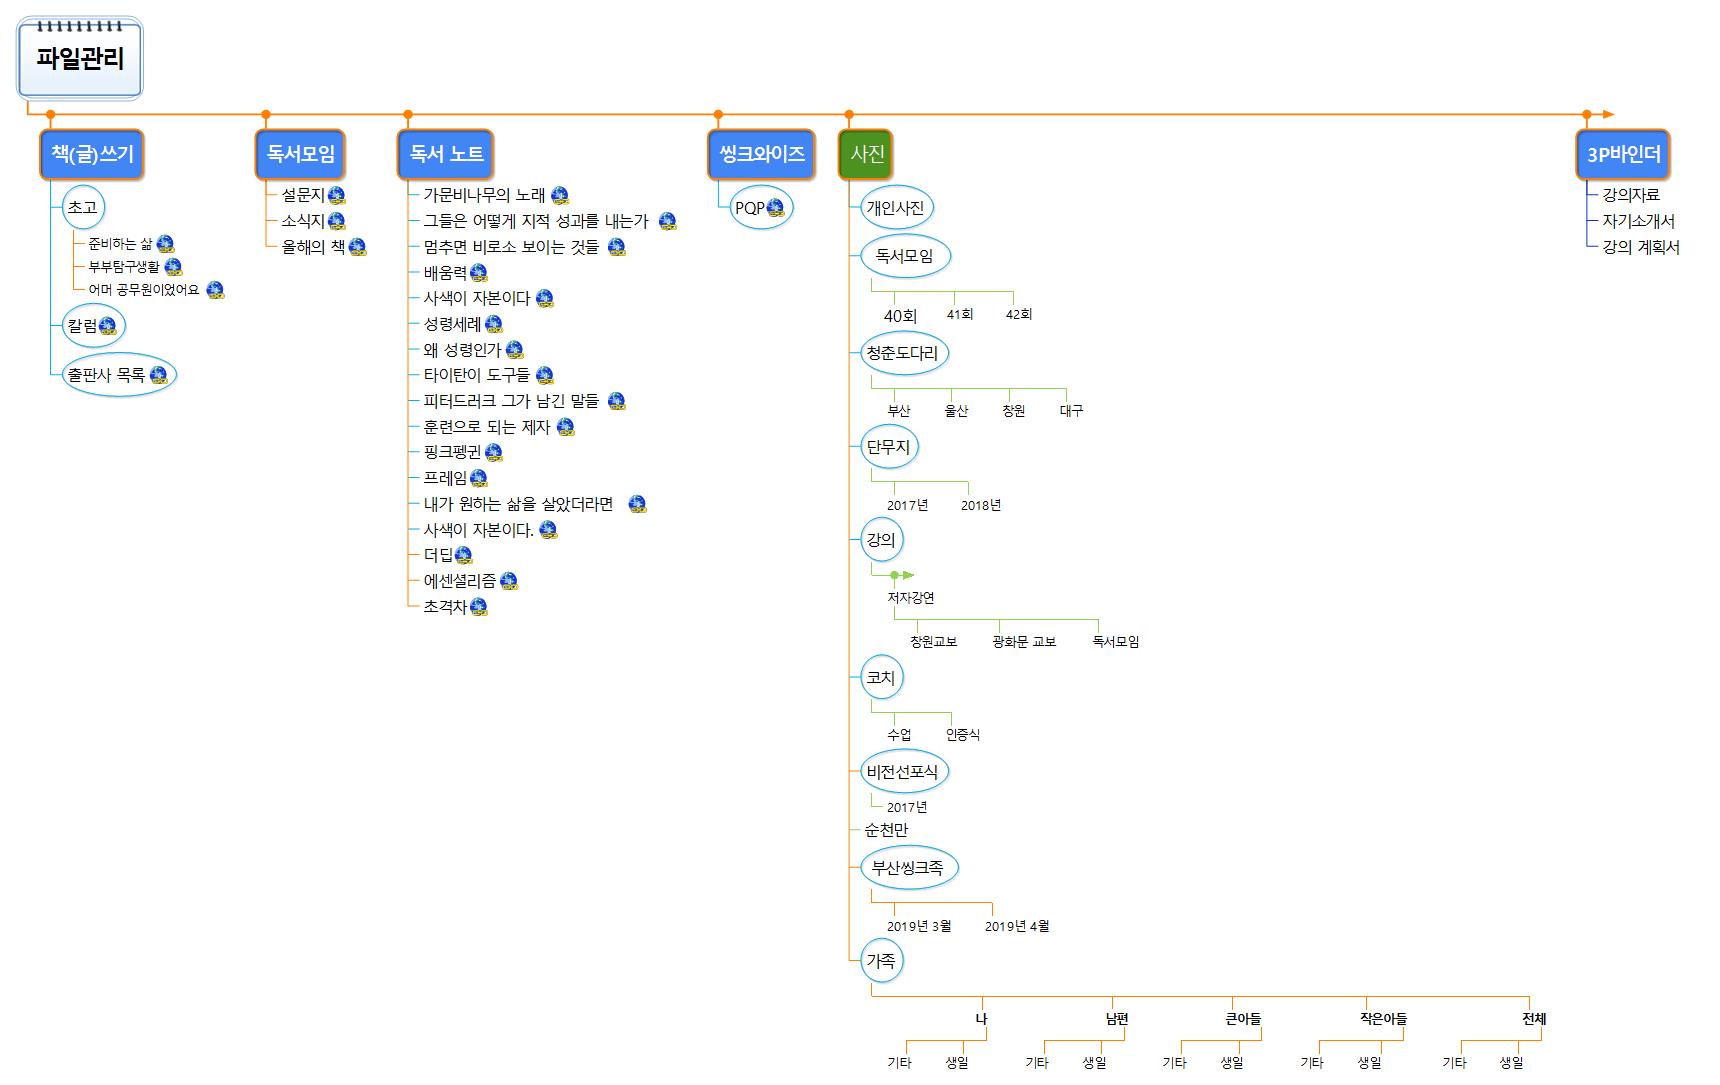Click hyperlink icon next to 에센셜리즘
The height and width of the screenshot is (1085, 1720).
pyautogui.click(x=509, y=581)
